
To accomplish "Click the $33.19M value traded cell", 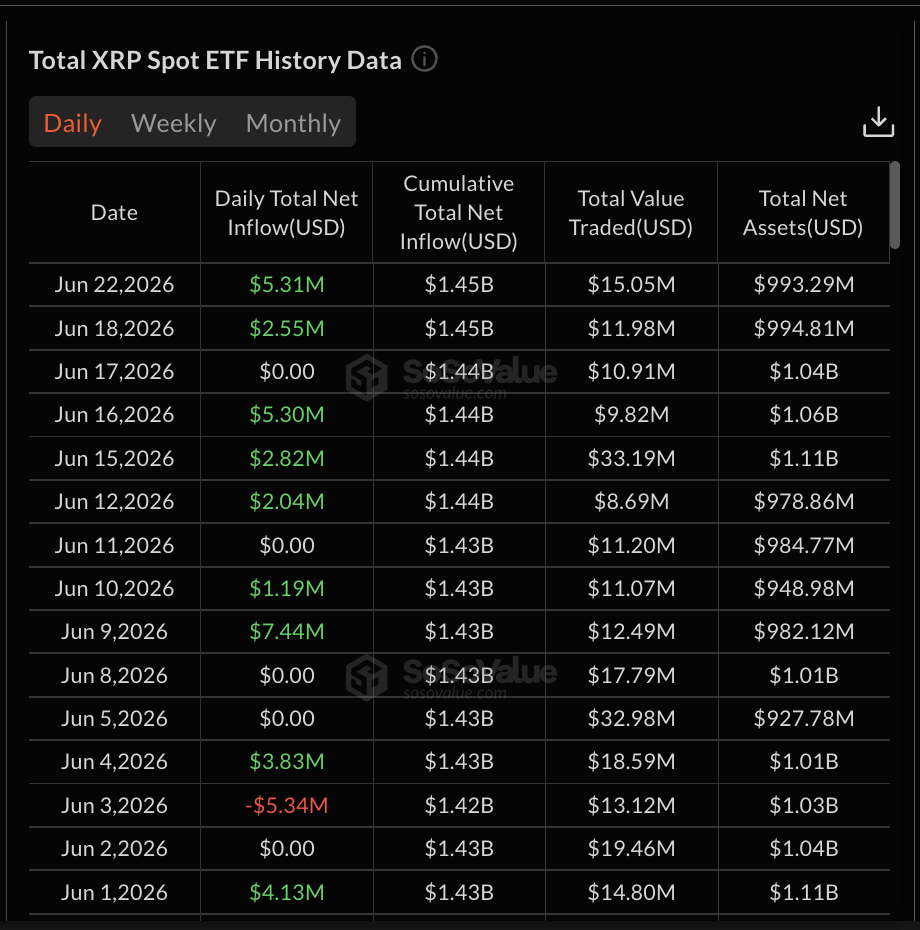I will (631, 458).
